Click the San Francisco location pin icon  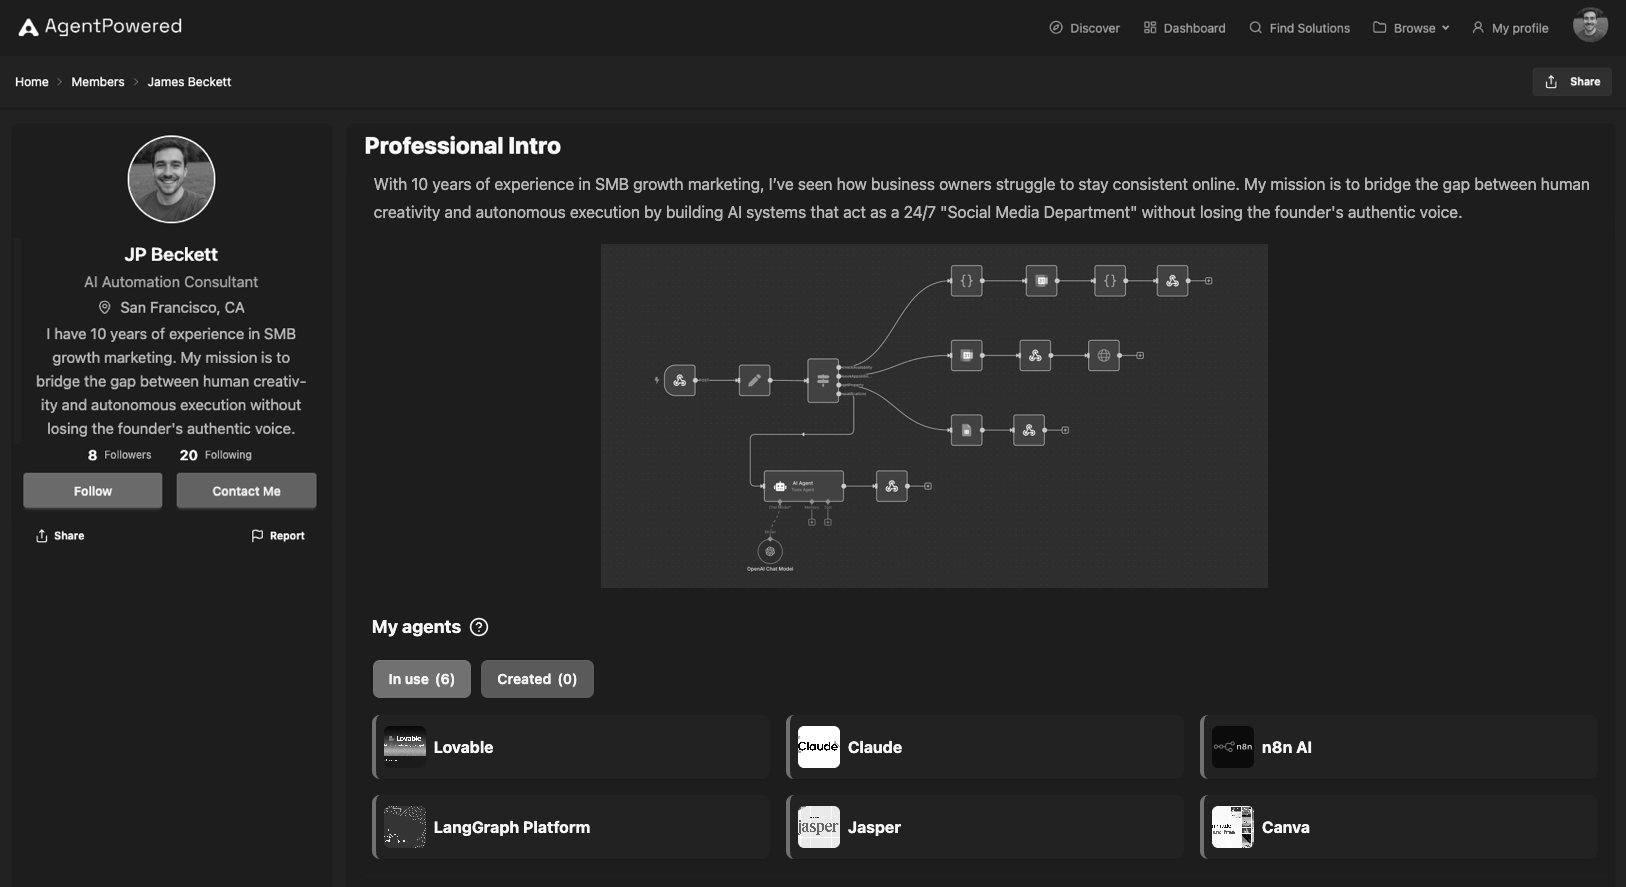104,307
